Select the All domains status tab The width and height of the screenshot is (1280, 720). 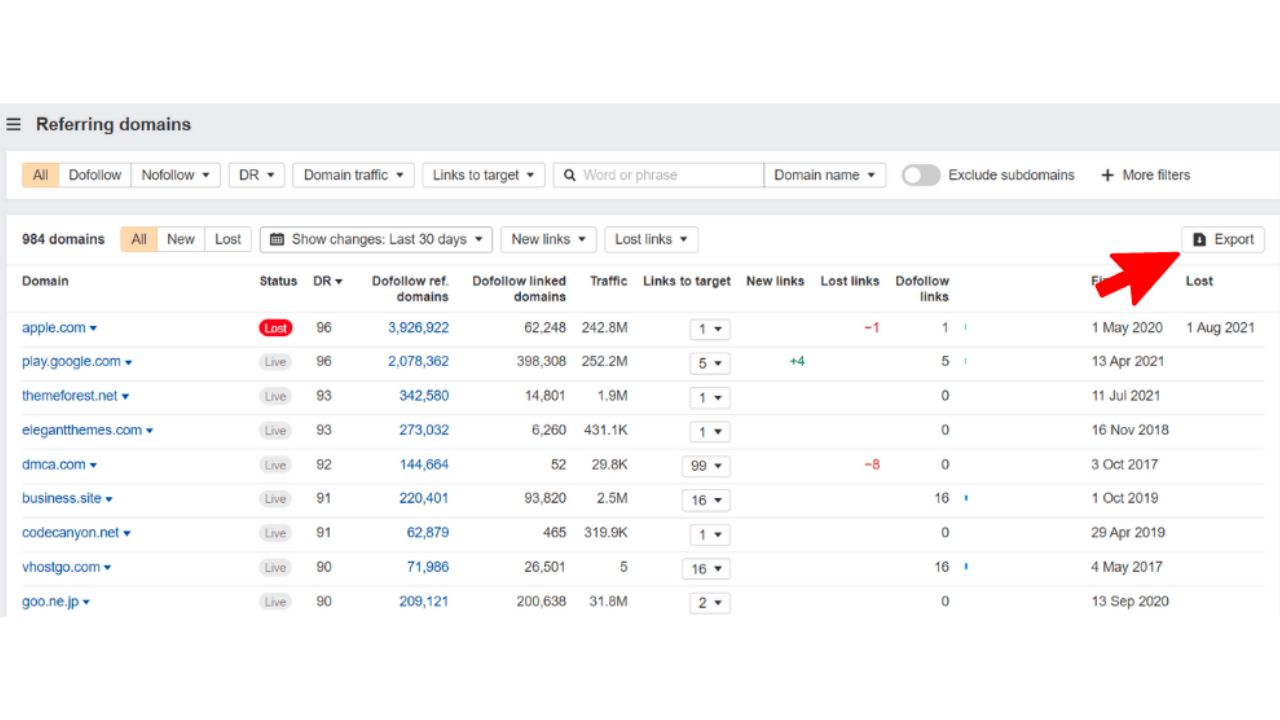139,240
